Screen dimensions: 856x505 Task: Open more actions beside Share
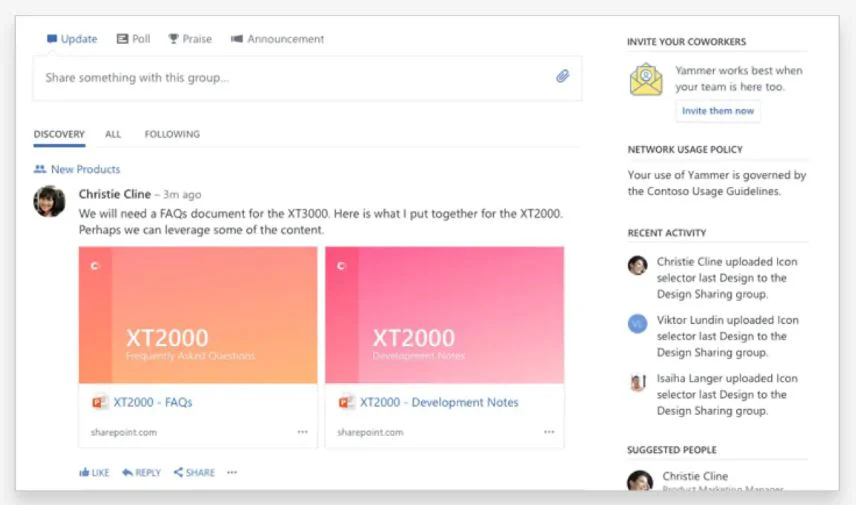pyautogui.click(x=232, y=472)
